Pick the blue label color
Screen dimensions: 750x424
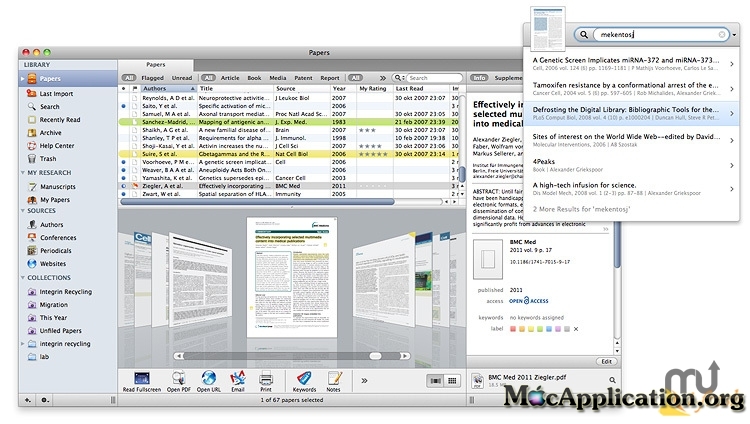point(549,329)
